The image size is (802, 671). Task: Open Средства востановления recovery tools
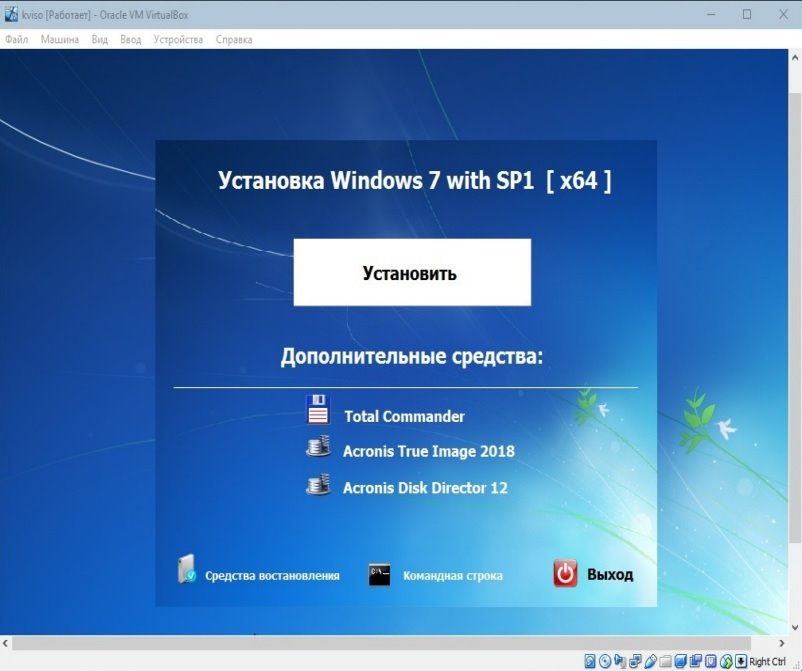(x=272, y=576)
